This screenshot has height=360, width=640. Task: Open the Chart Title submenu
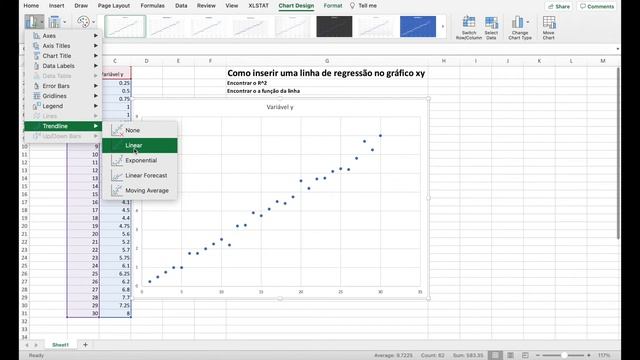click(x=63, y=56)
